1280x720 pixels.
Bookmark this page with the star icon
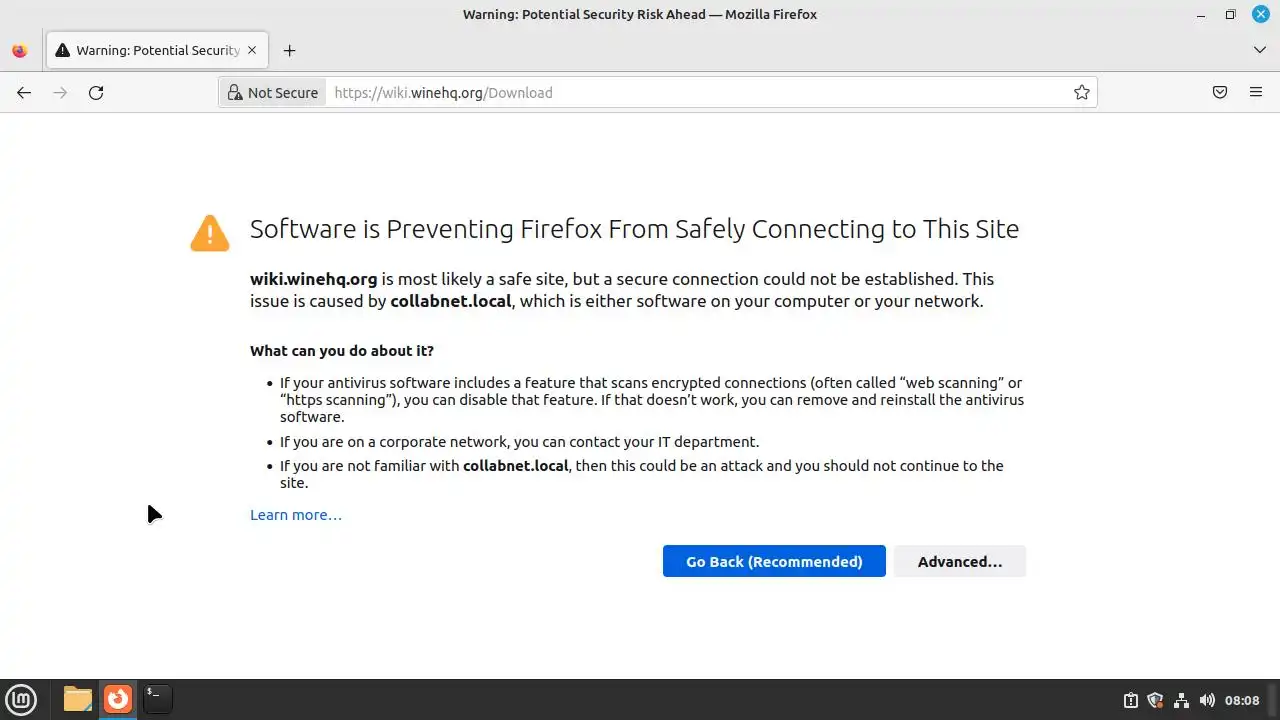tap(1081, 93)
